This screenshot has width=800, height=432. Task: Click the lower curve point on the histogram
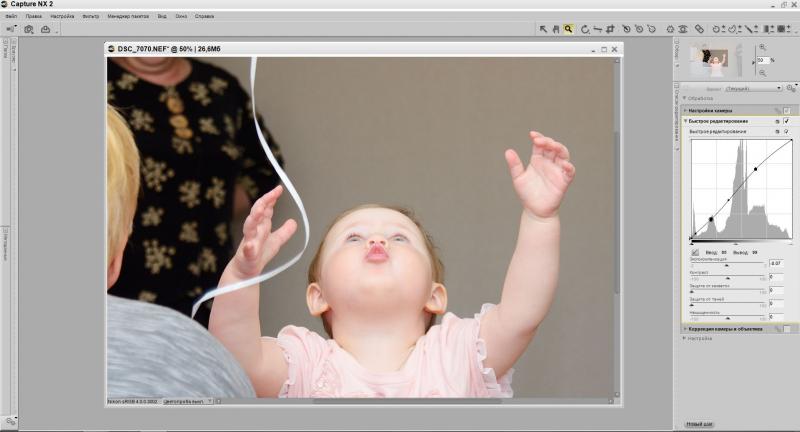(x=711, y=219)
